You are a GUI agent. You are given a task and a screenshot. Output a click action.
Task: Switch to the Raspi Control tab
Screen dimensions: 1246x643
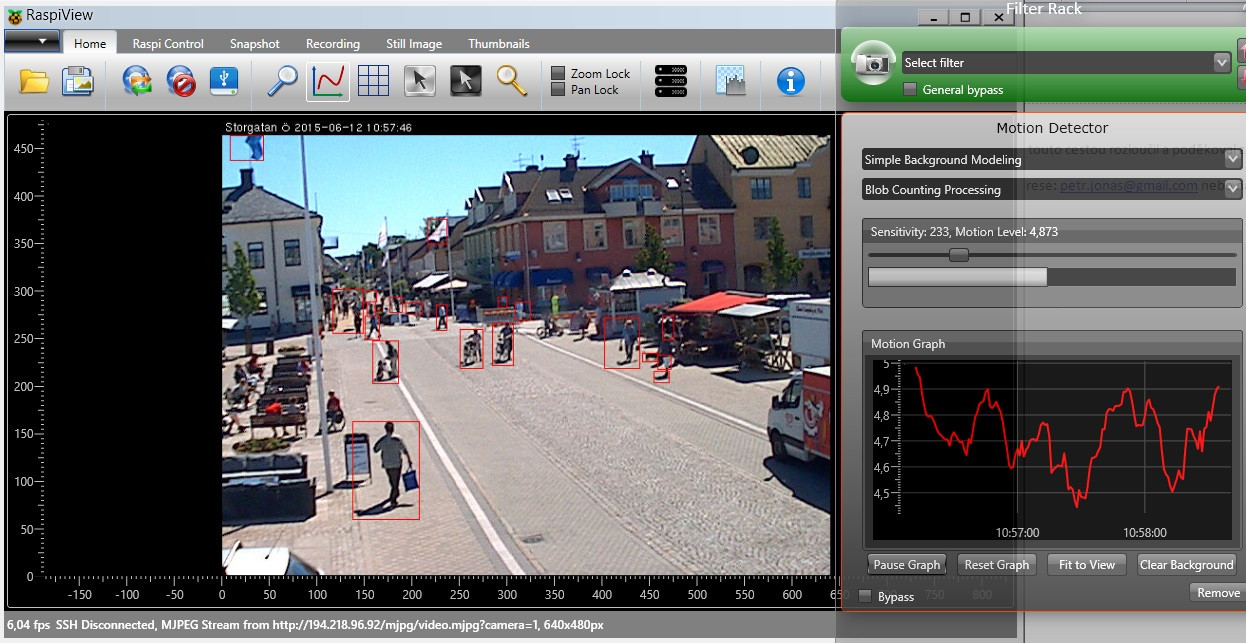[x=168, y=44]
